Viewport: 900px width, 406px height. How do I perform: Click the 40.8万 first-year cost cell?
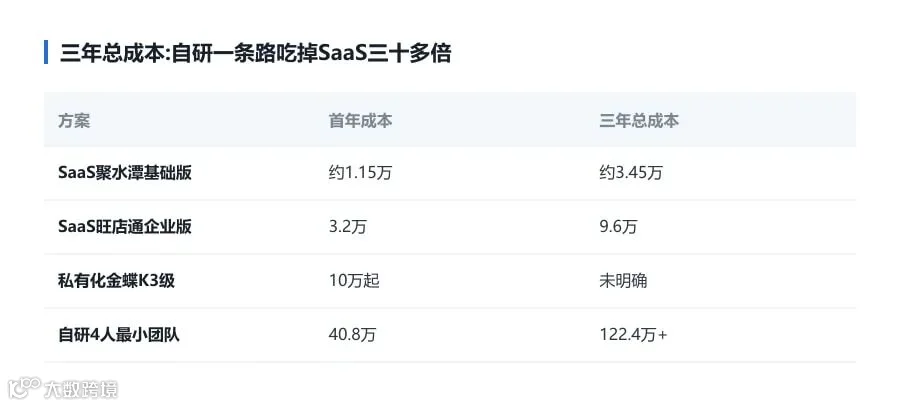click(352, 335)
